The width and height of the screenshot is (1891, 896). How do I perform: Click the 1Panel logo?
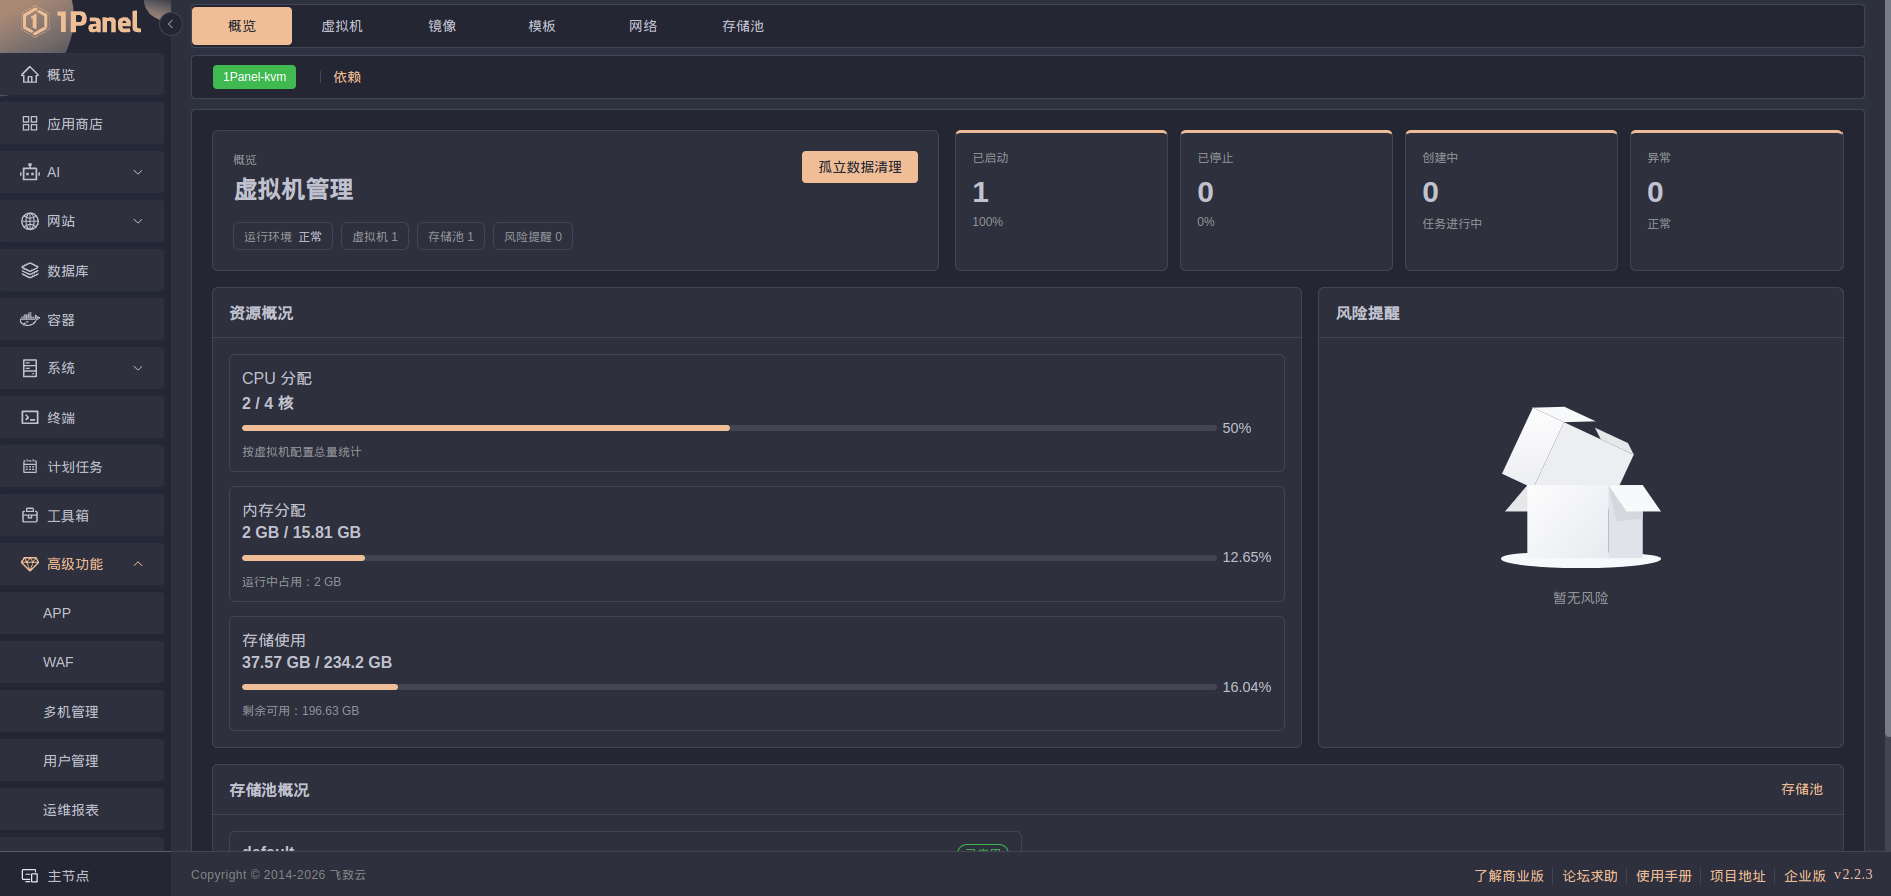(x=81, y=22)
